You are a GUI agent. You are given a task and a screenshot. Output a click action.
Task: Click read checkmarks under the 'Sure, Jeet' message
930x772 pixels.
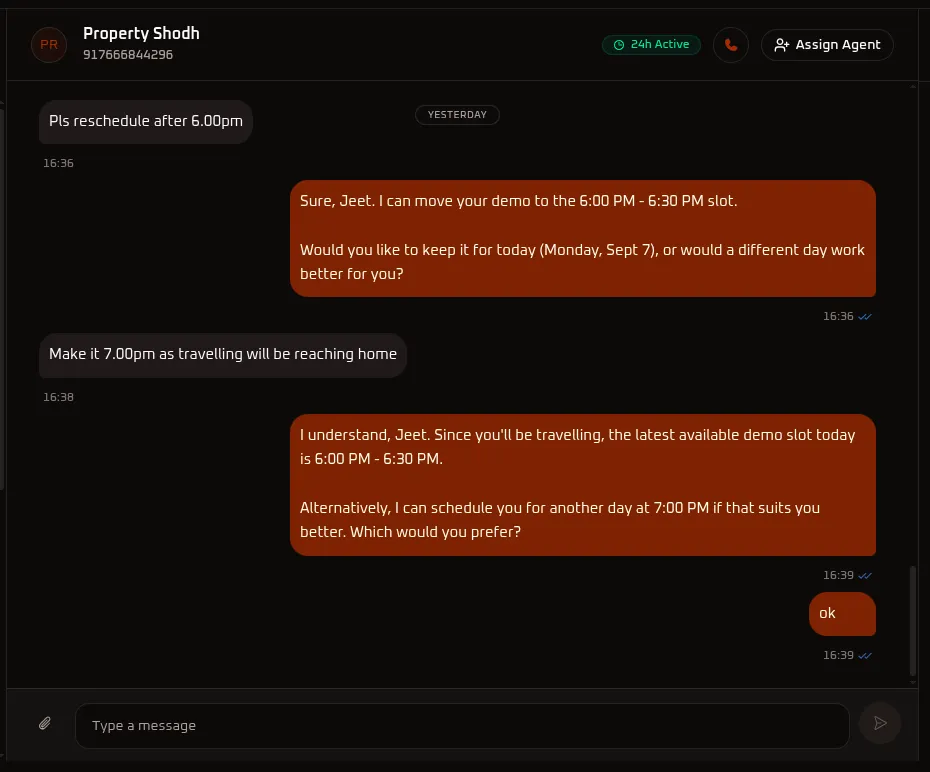pyautogui.click(x=865, y=317)
